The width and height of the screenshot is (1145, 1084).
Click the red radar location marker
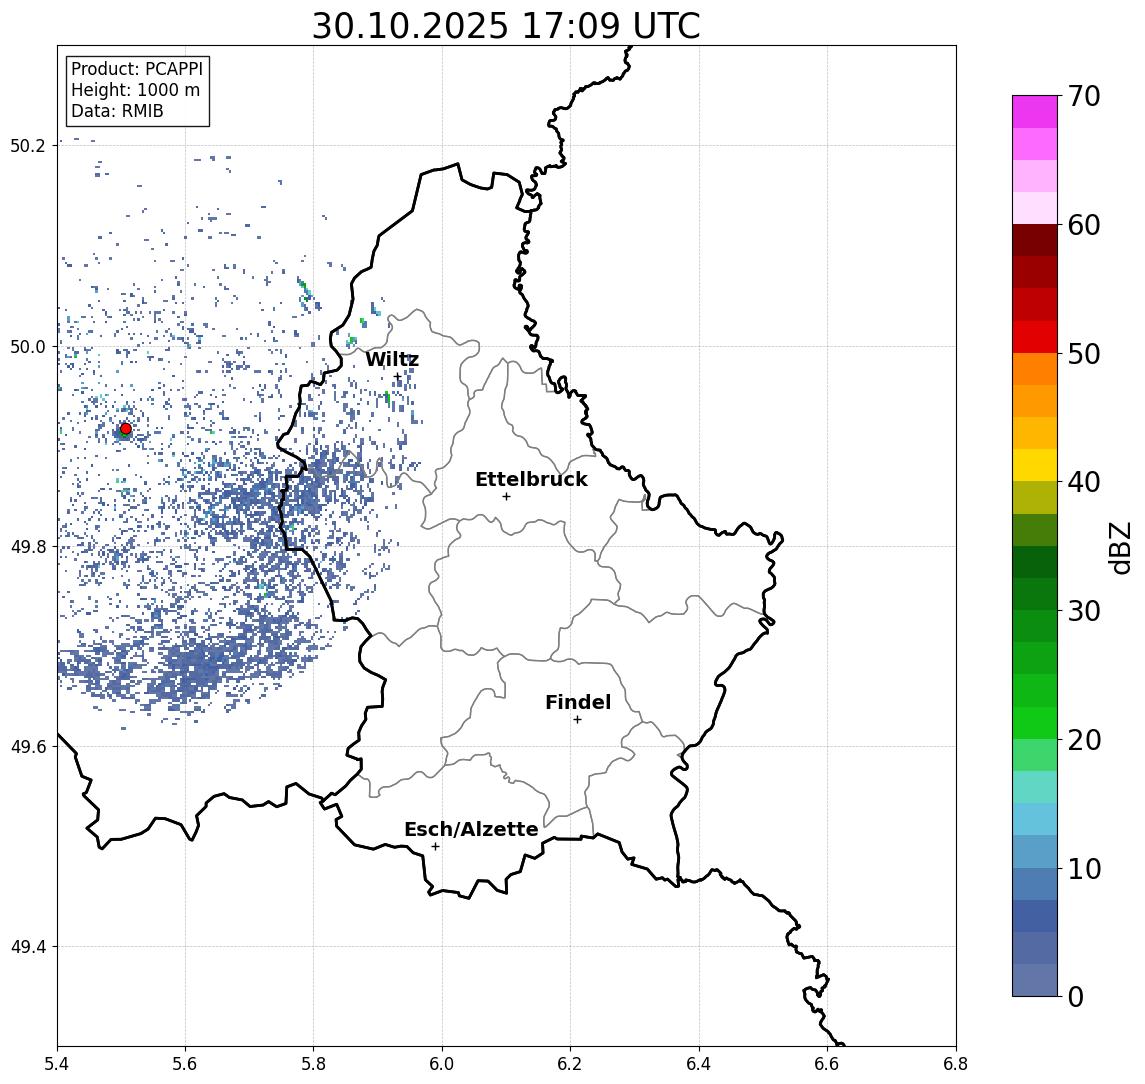pos(126,429)
